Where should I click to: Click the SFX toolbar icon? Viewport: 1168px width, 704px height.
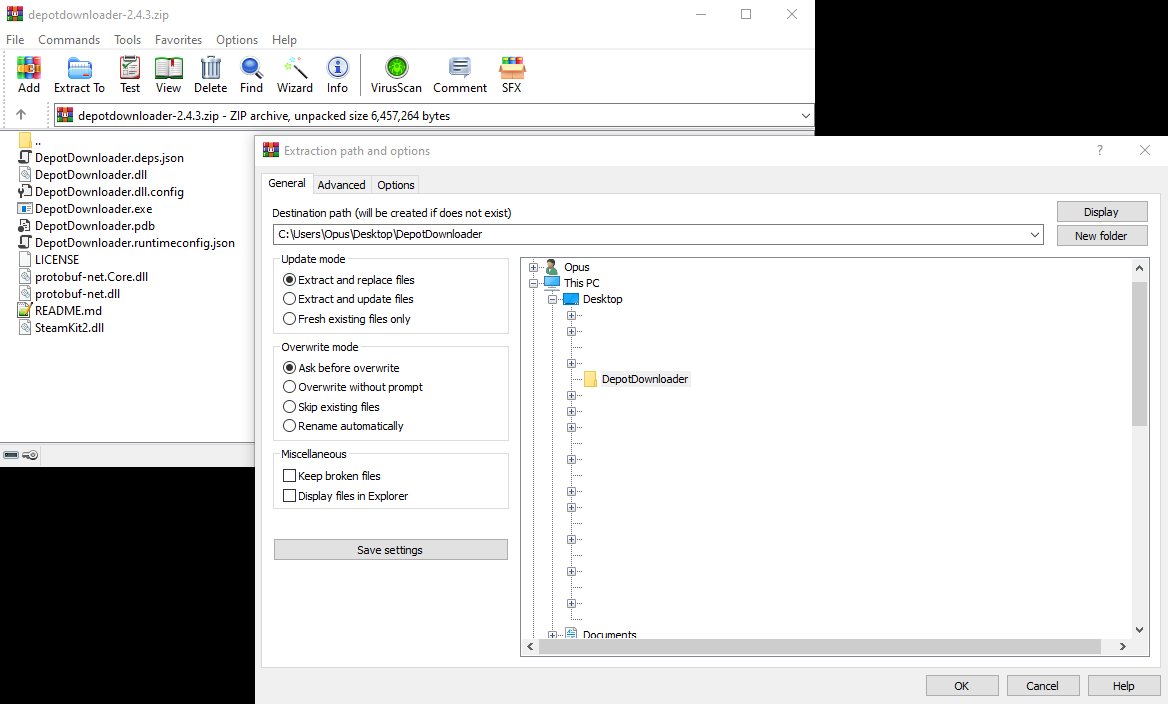(512, 68)
